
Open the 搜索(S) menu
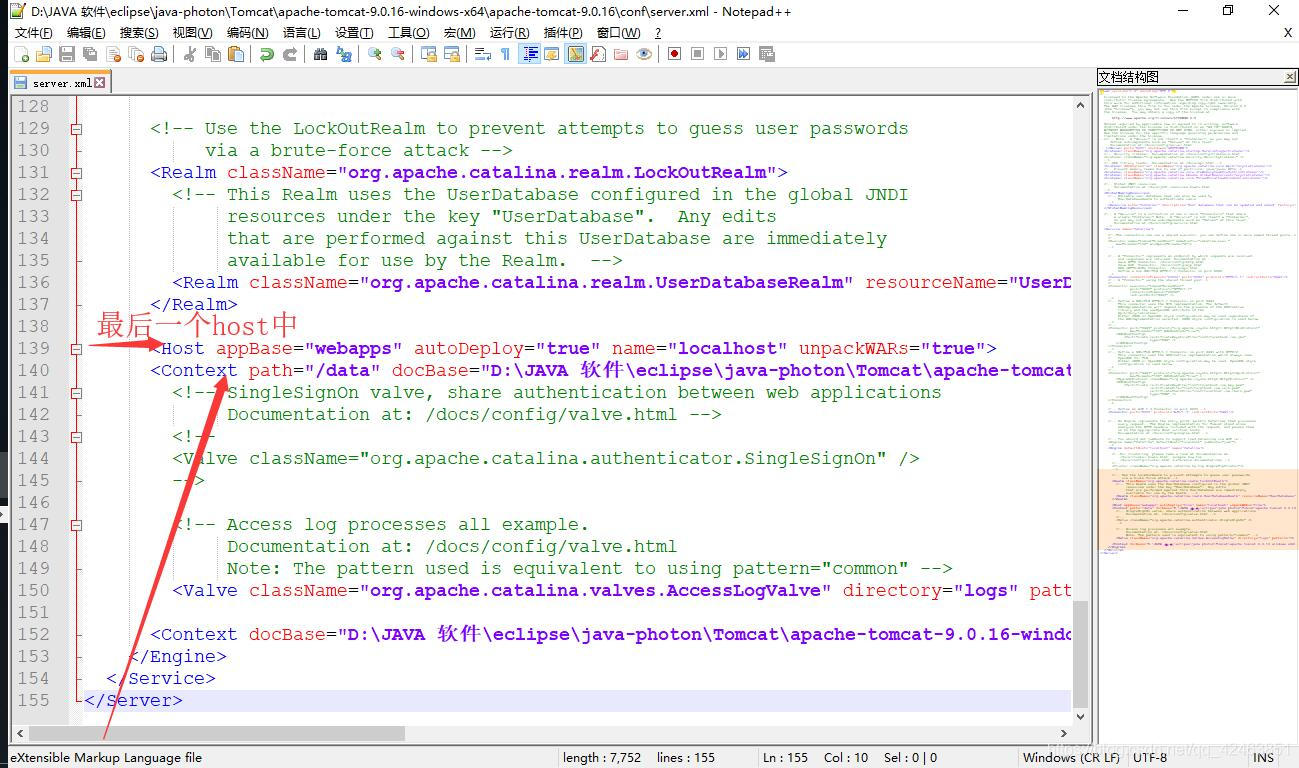(x=139, y=33)
